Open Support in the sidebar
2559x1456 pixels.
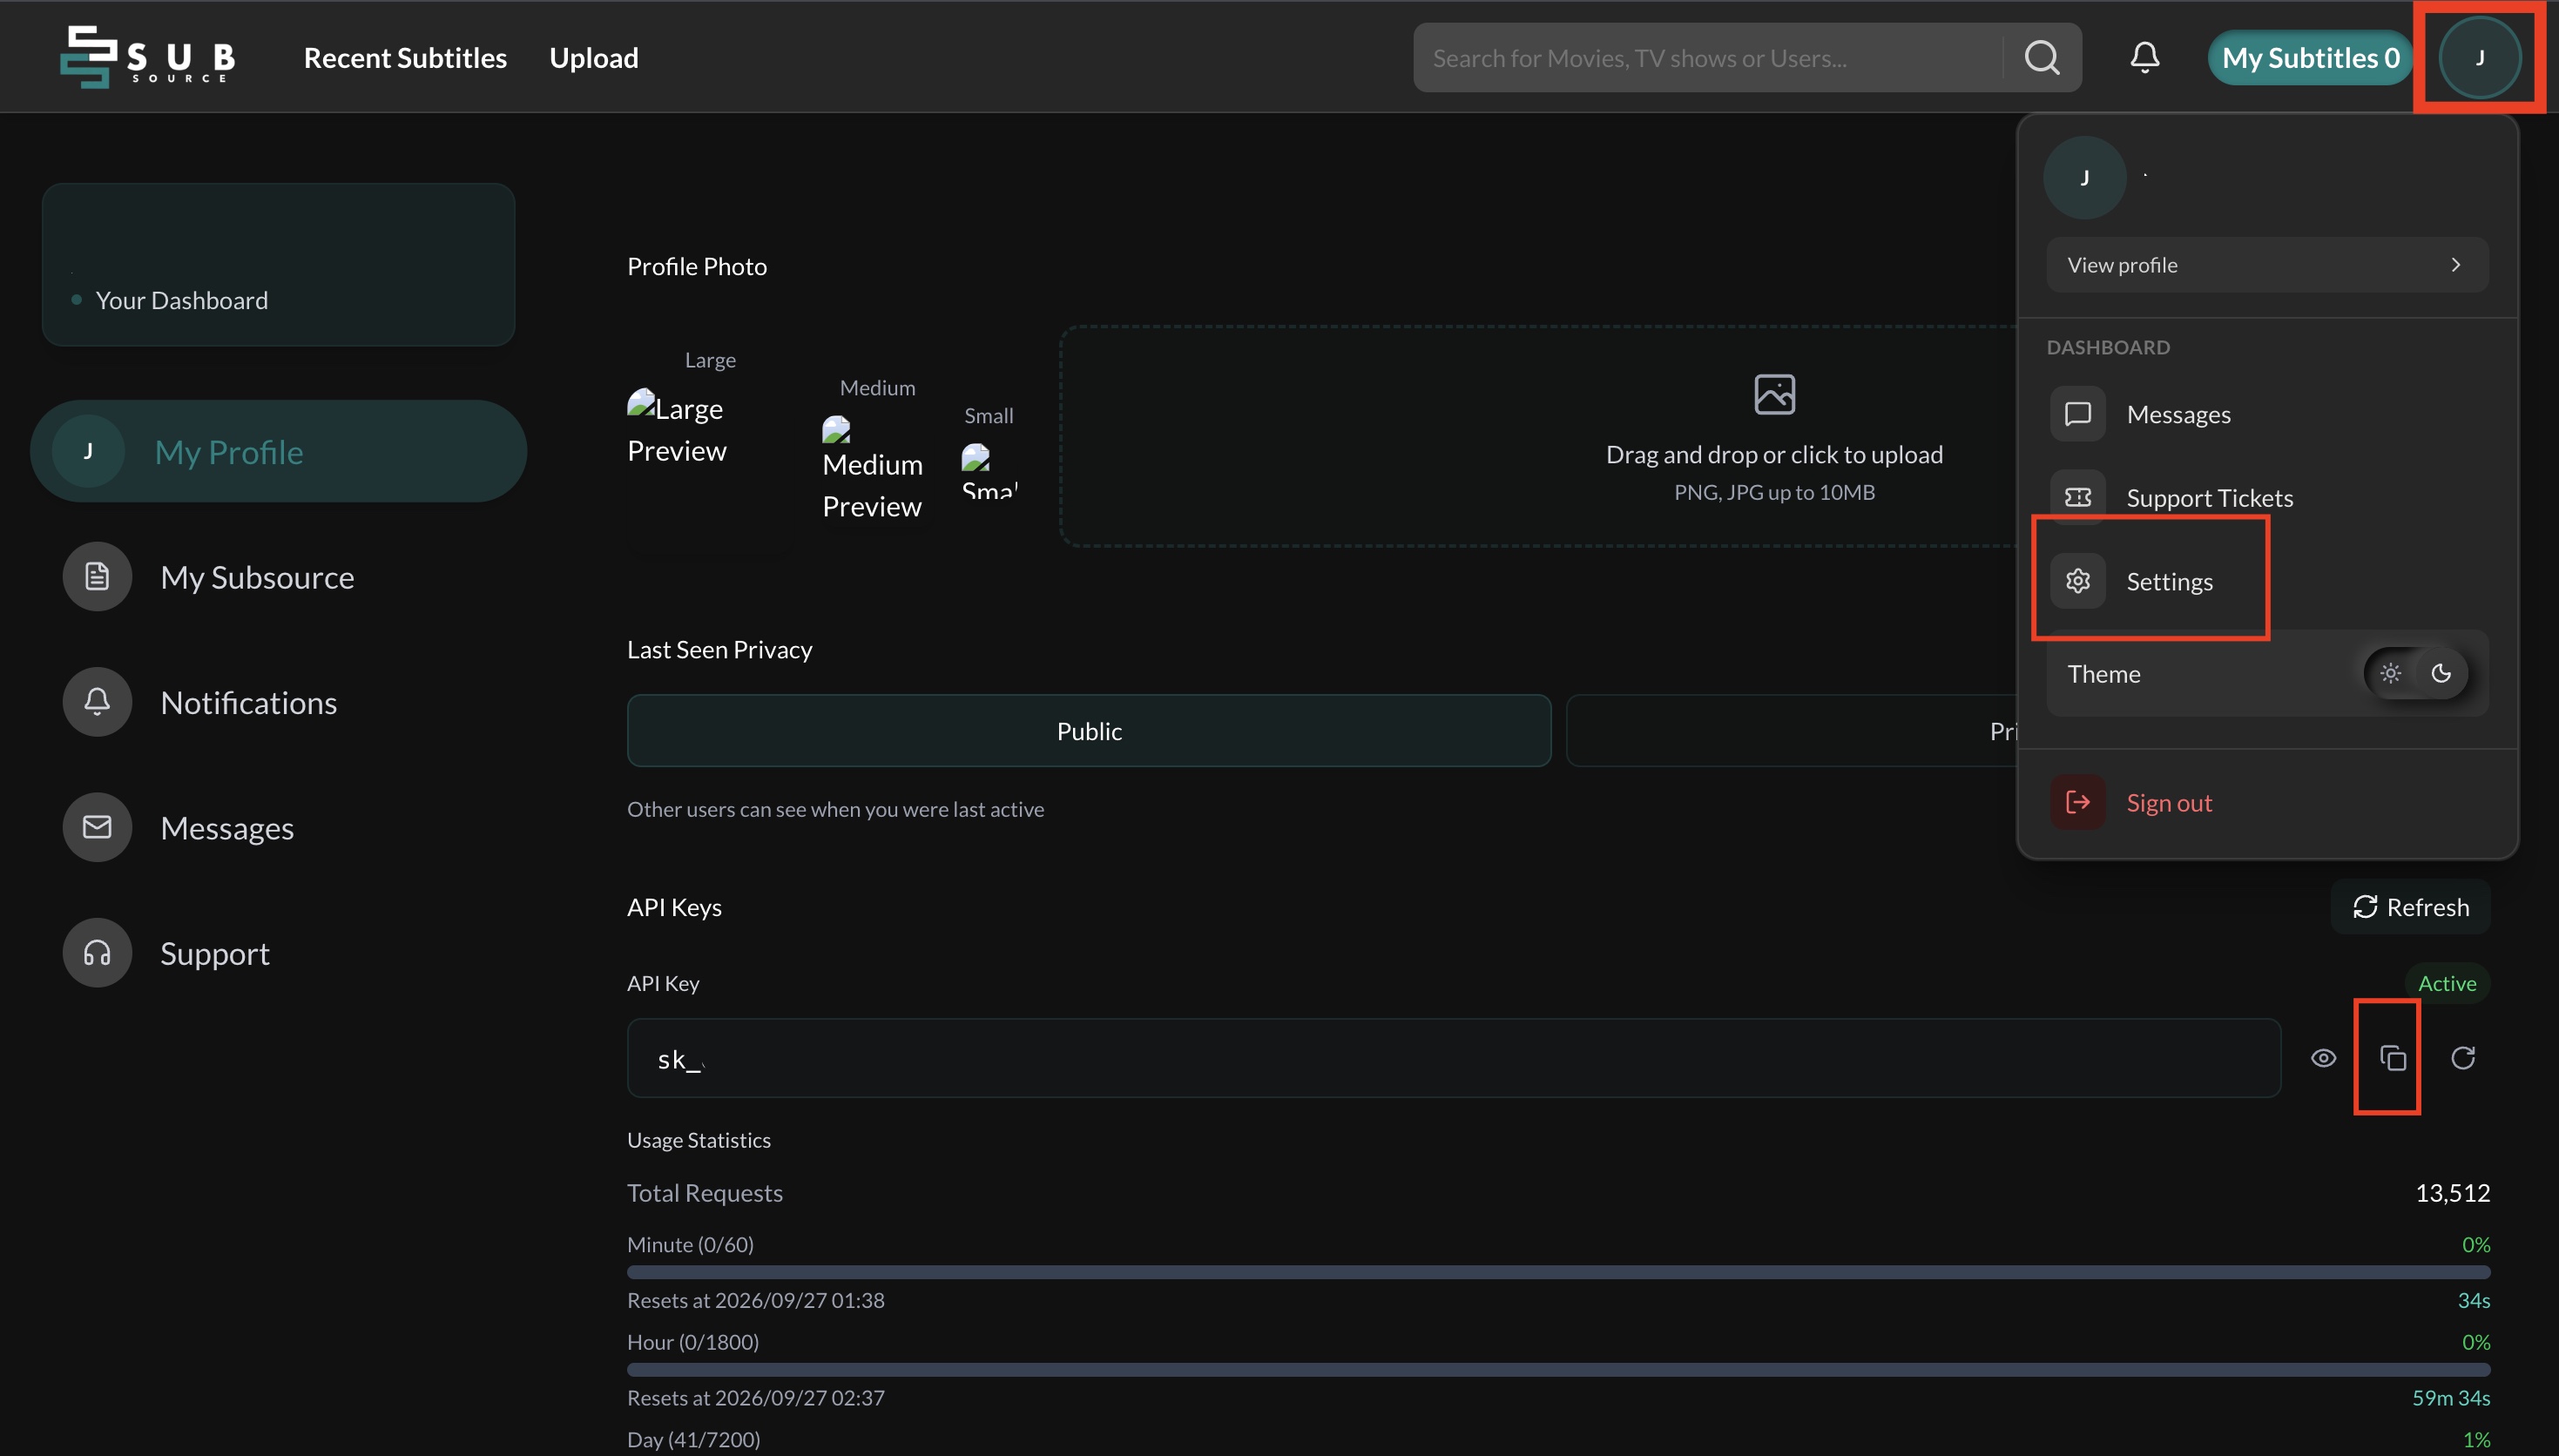click(278, 953)
